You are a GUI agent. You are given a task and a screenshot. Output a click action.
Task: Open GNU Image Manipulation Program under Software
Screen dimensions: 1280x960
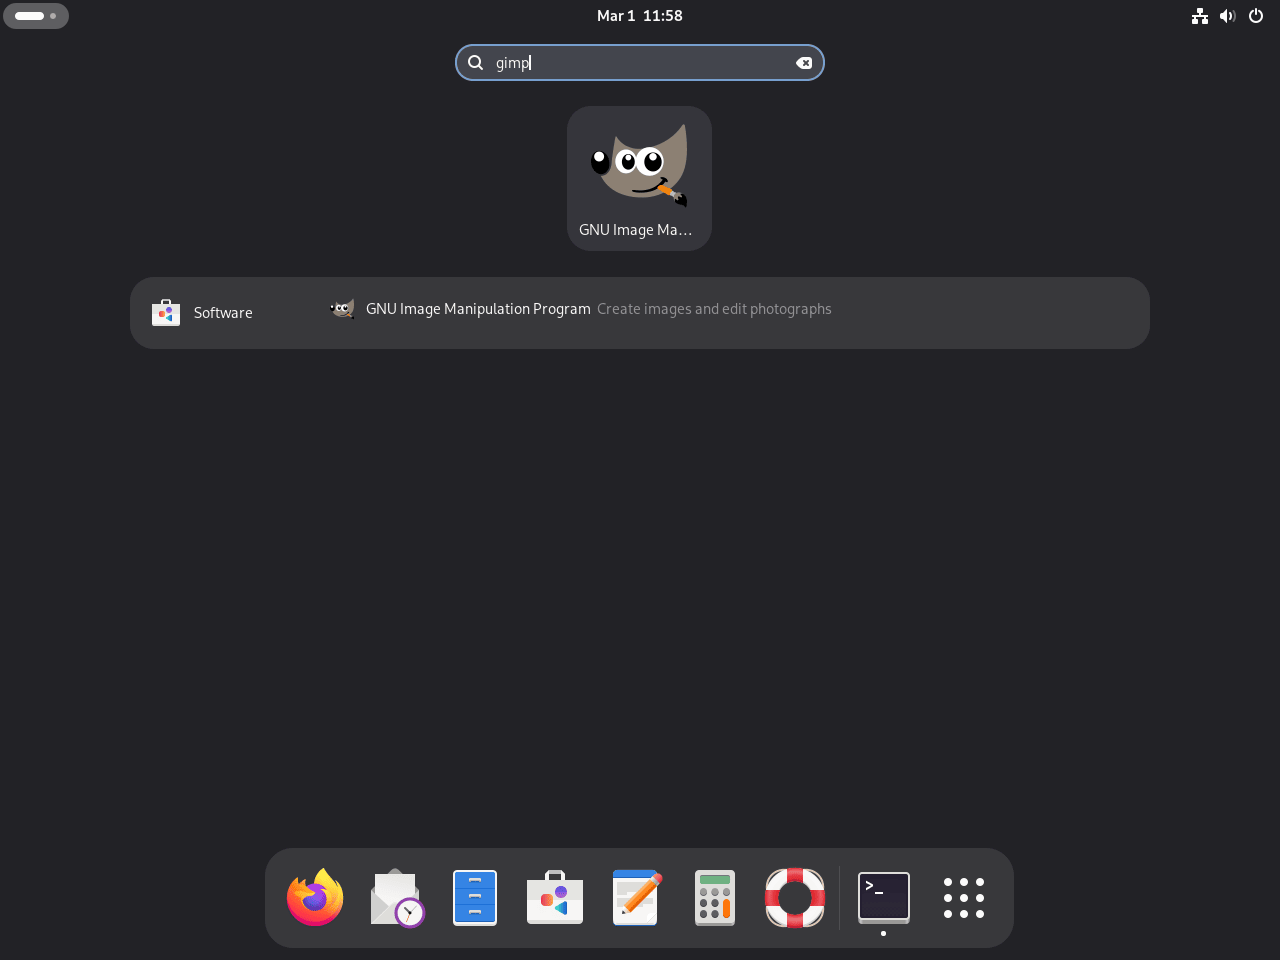478,309
